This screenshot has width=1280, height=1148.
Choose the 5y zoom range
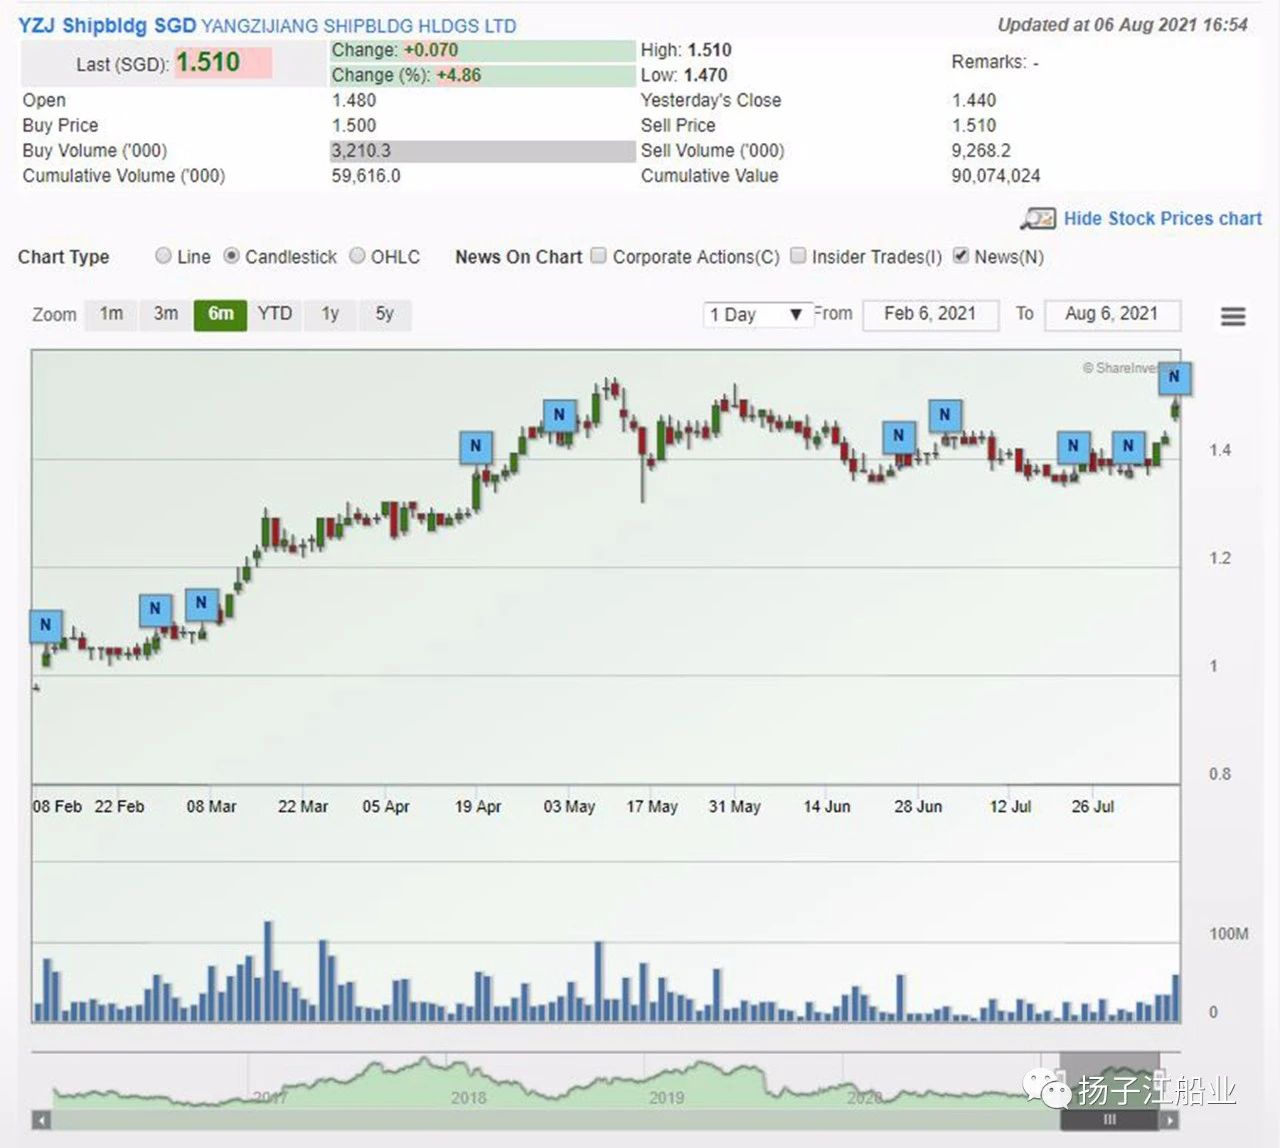pos(385,314)
